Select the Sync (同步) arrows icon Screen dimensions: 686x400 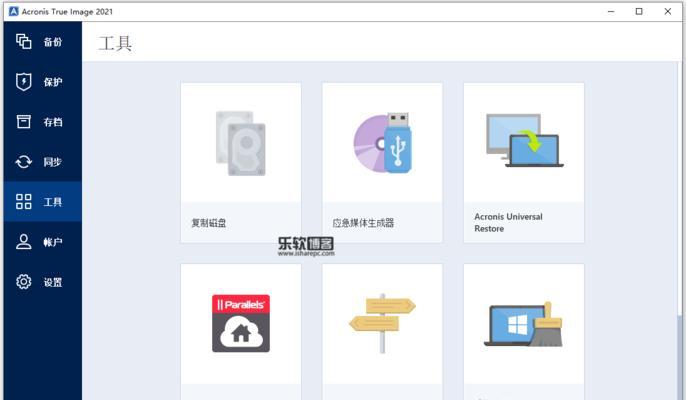pyautogui.click(x=24, y=161)
